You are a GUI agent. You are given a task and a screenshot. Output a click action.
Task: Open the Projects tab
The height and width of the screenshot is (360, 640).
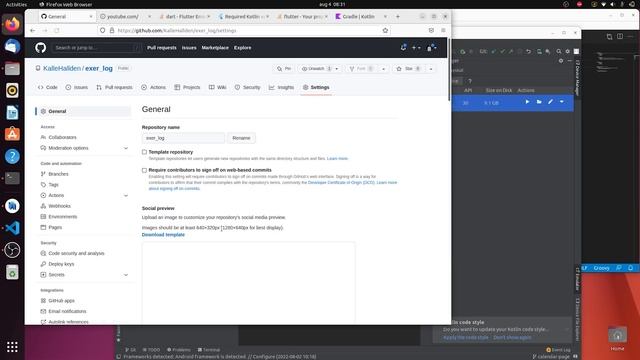coord(187,87)
